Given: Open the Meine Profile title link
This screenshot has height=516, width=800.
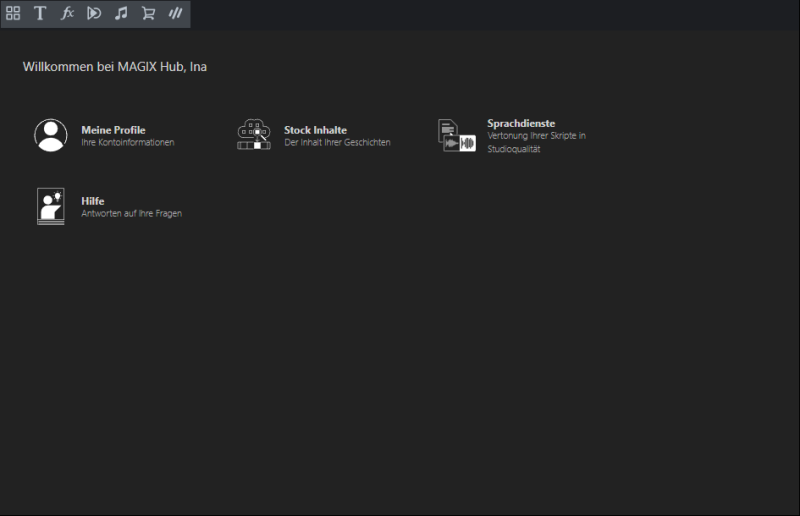Looking at the screenshot, I should (x=113, y=130).
